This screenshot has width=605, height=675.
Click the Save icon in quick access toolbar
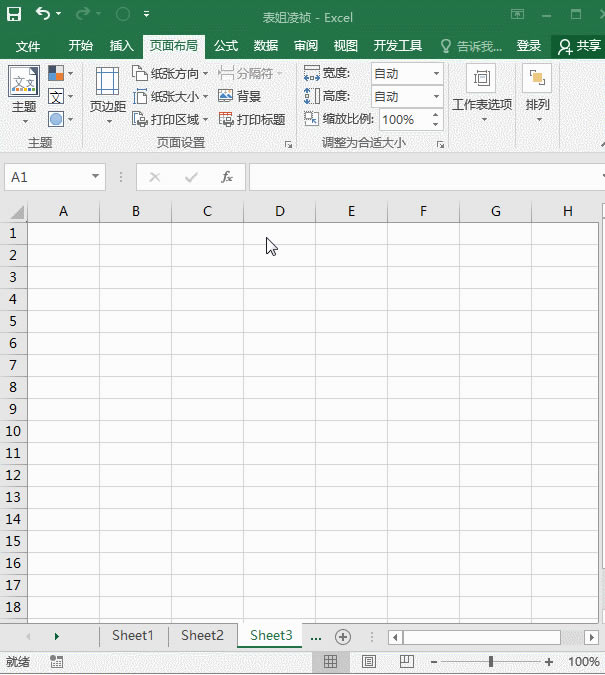tap(14, 14)
